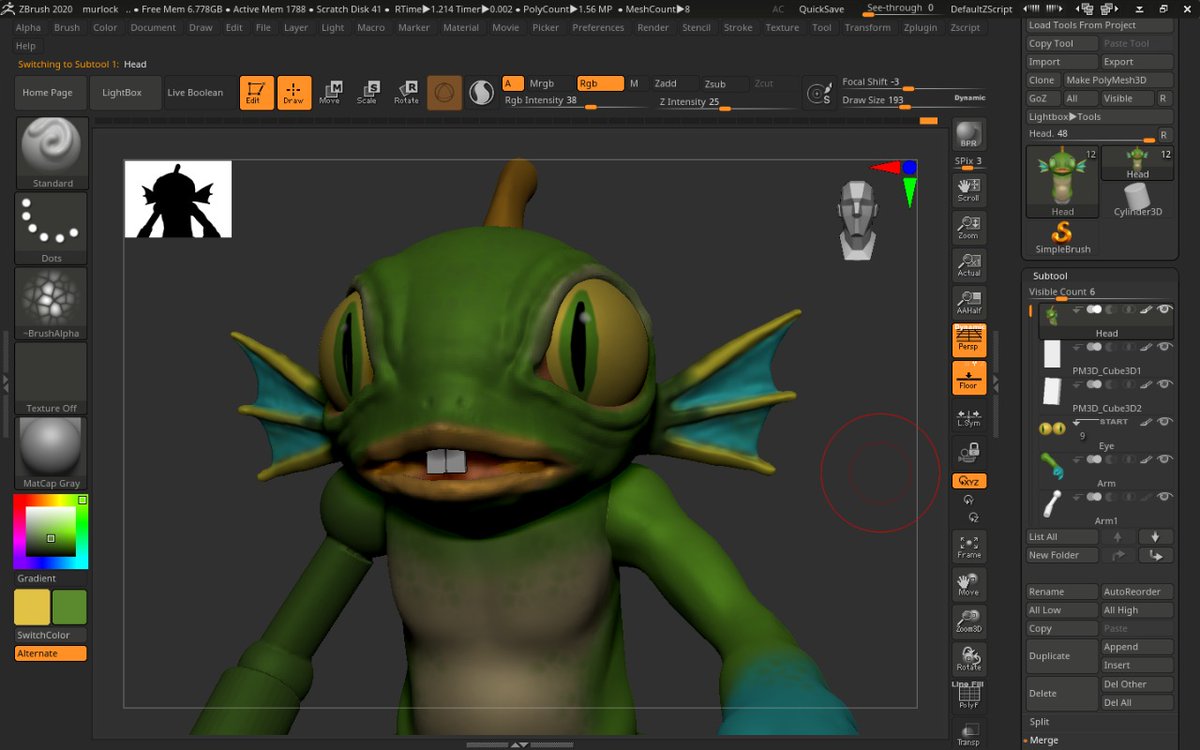Click the Scroll canvas icon
The width and height of the screenshot is (1200, 750).
click(x=968, y=190)
